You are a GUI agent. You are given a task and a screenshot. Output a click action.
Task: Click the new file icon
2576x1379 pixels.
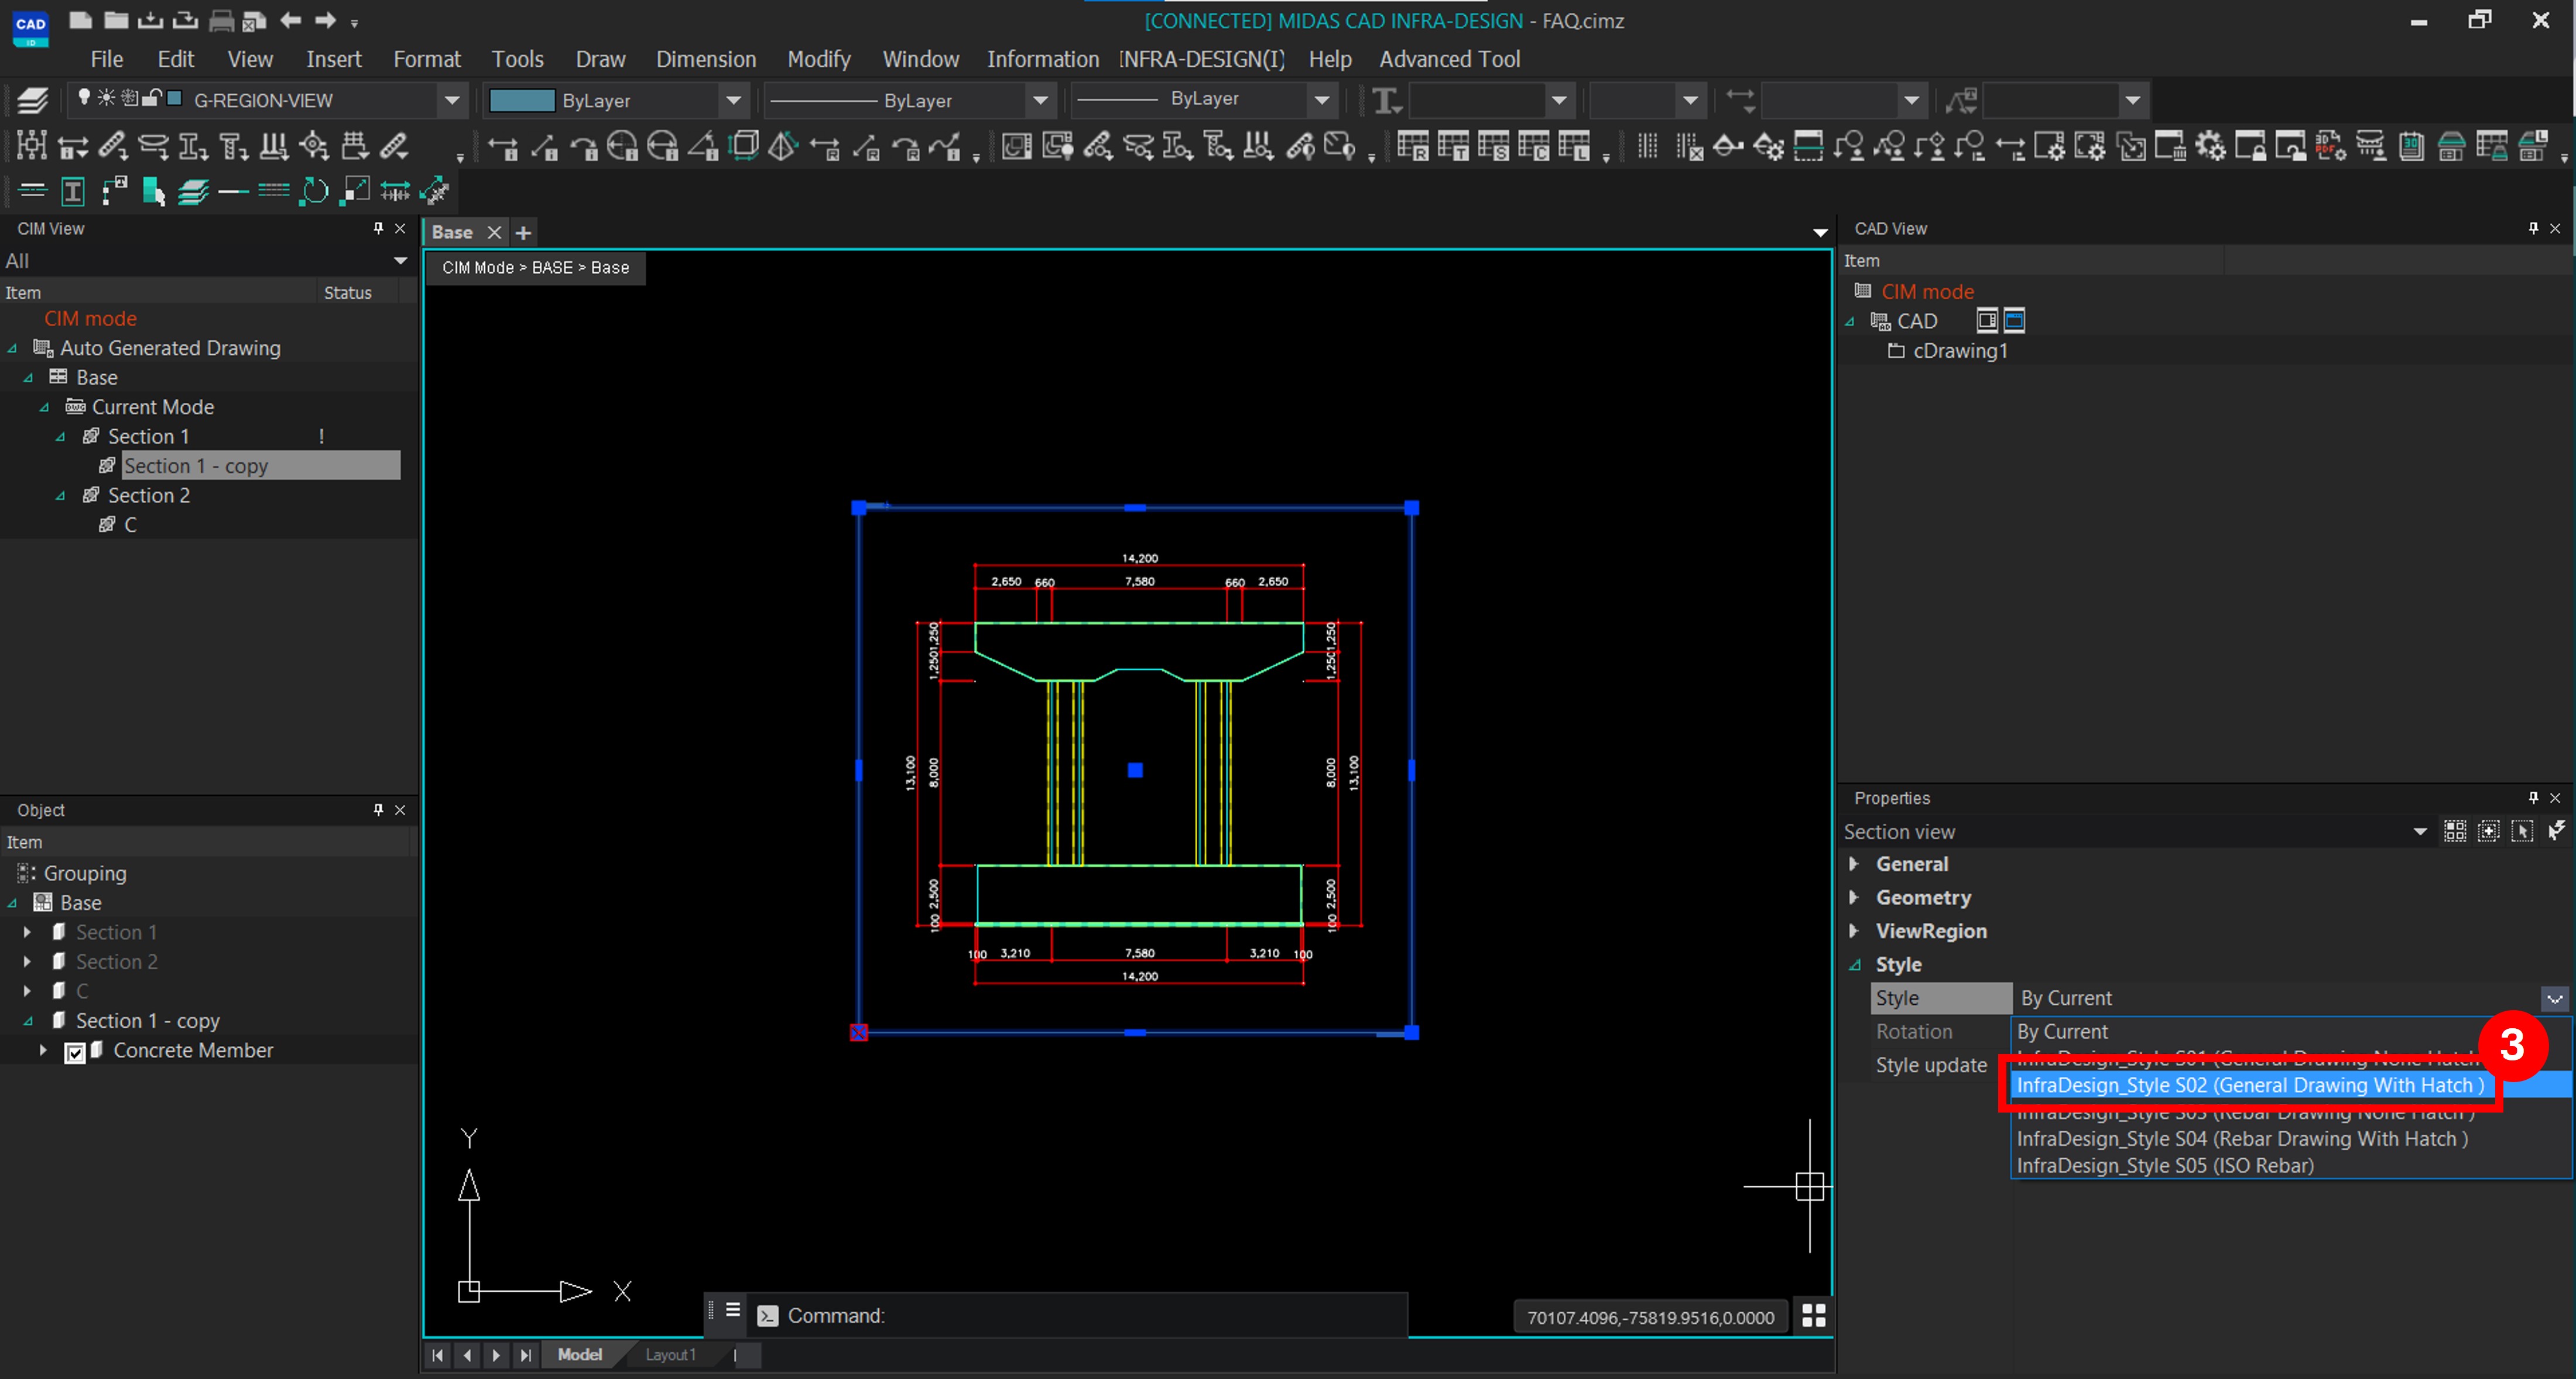[81, 20]
